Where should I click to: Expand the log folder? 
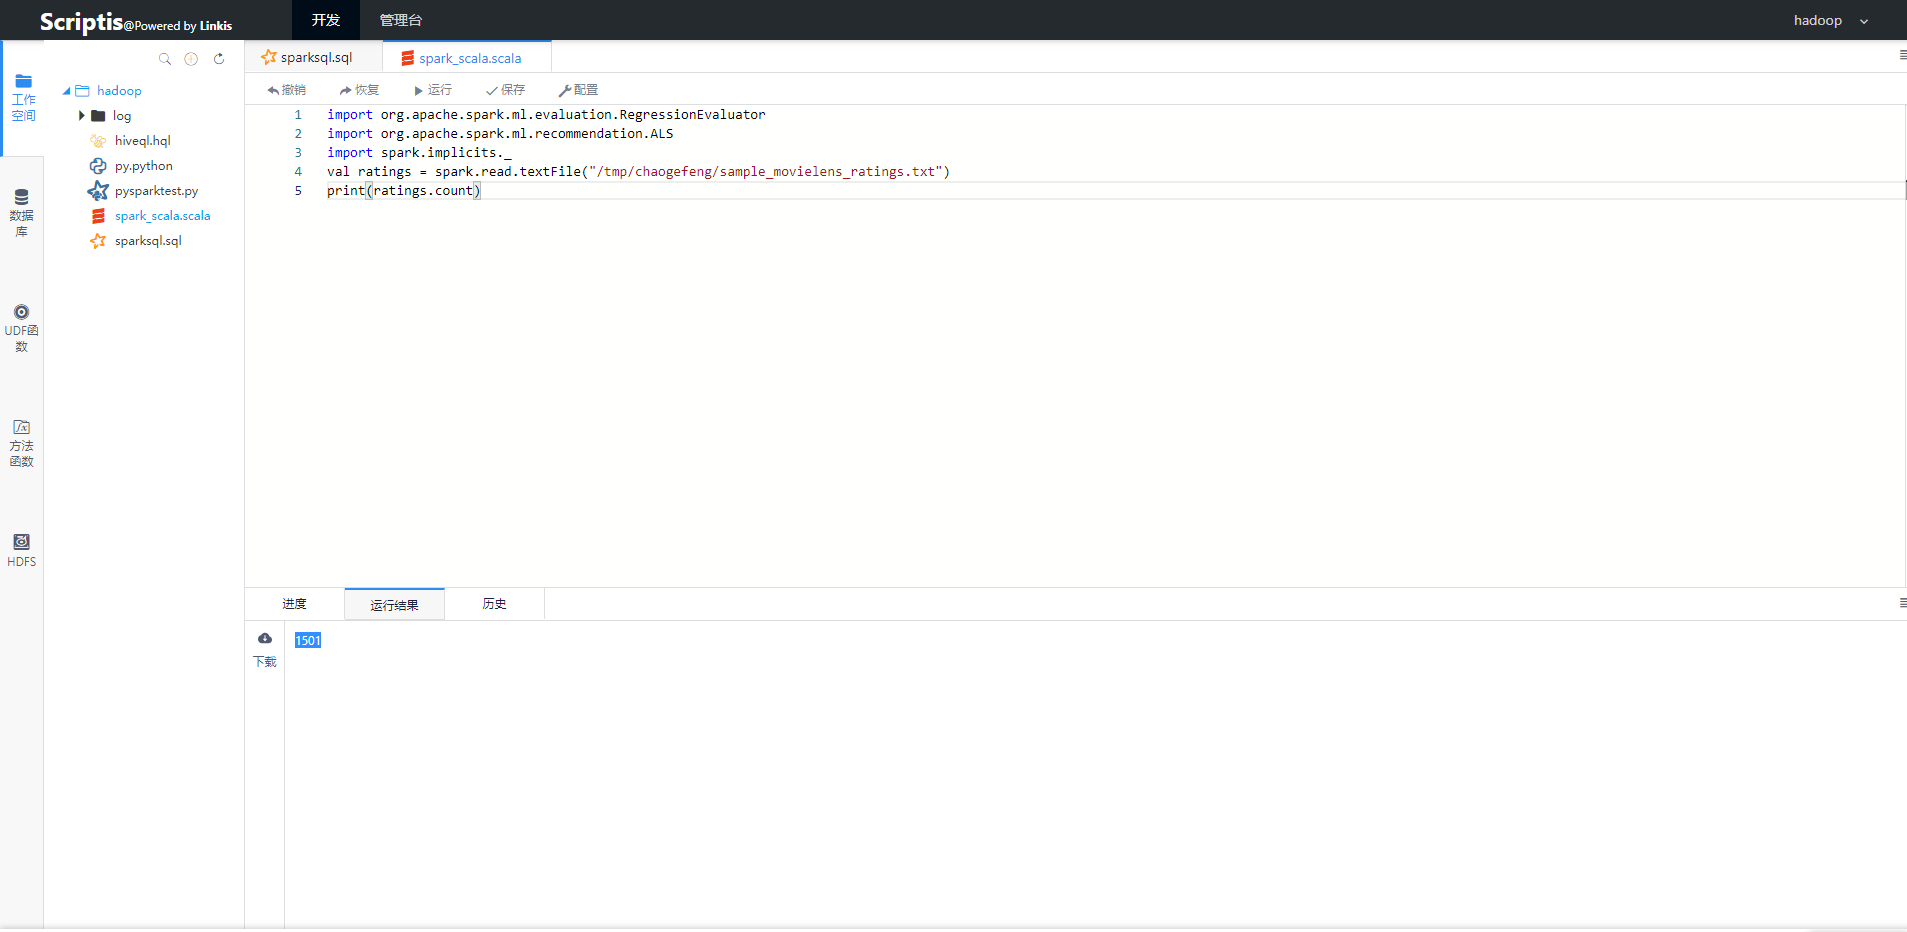click(81, 116)
